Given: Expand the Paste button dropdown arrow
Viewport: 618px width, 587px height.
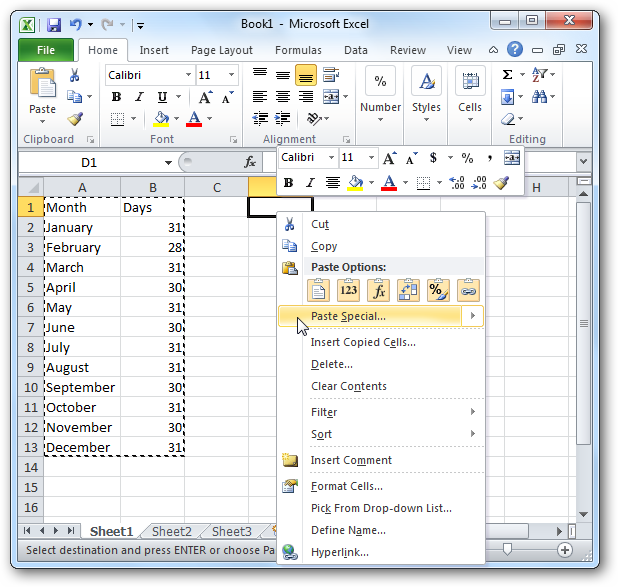Looking at the screenshot, I should (x=42, y=122).
